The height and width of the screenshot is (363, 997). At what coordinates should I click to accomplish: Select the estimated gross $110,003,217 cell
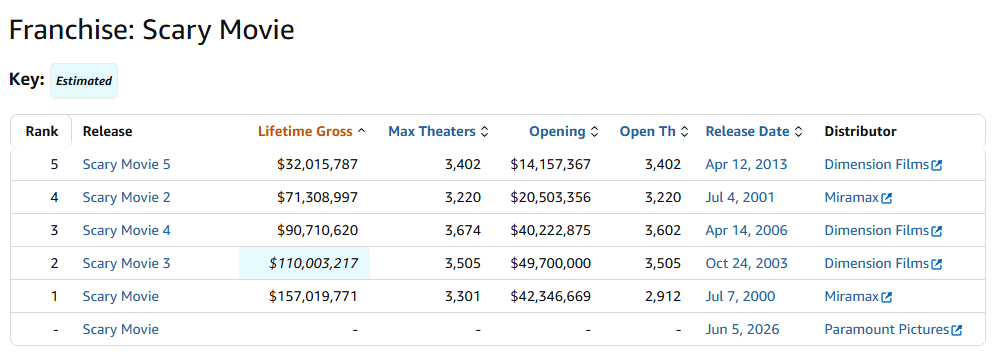click(x=305, y=263)
